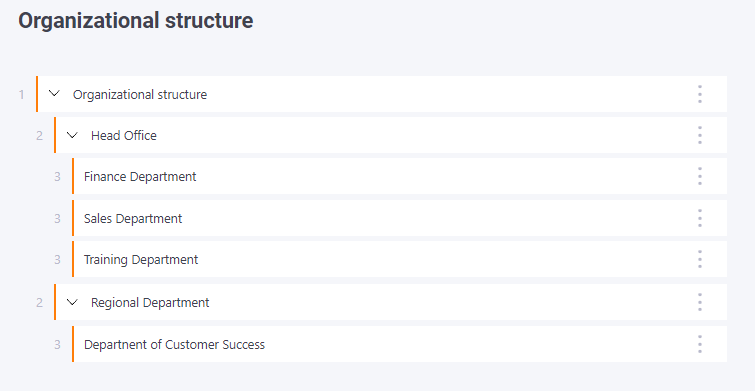The height and width of the screenshot is (391, 755).
Task: Collapse the Head Office branch
Action: coord(72,135)
